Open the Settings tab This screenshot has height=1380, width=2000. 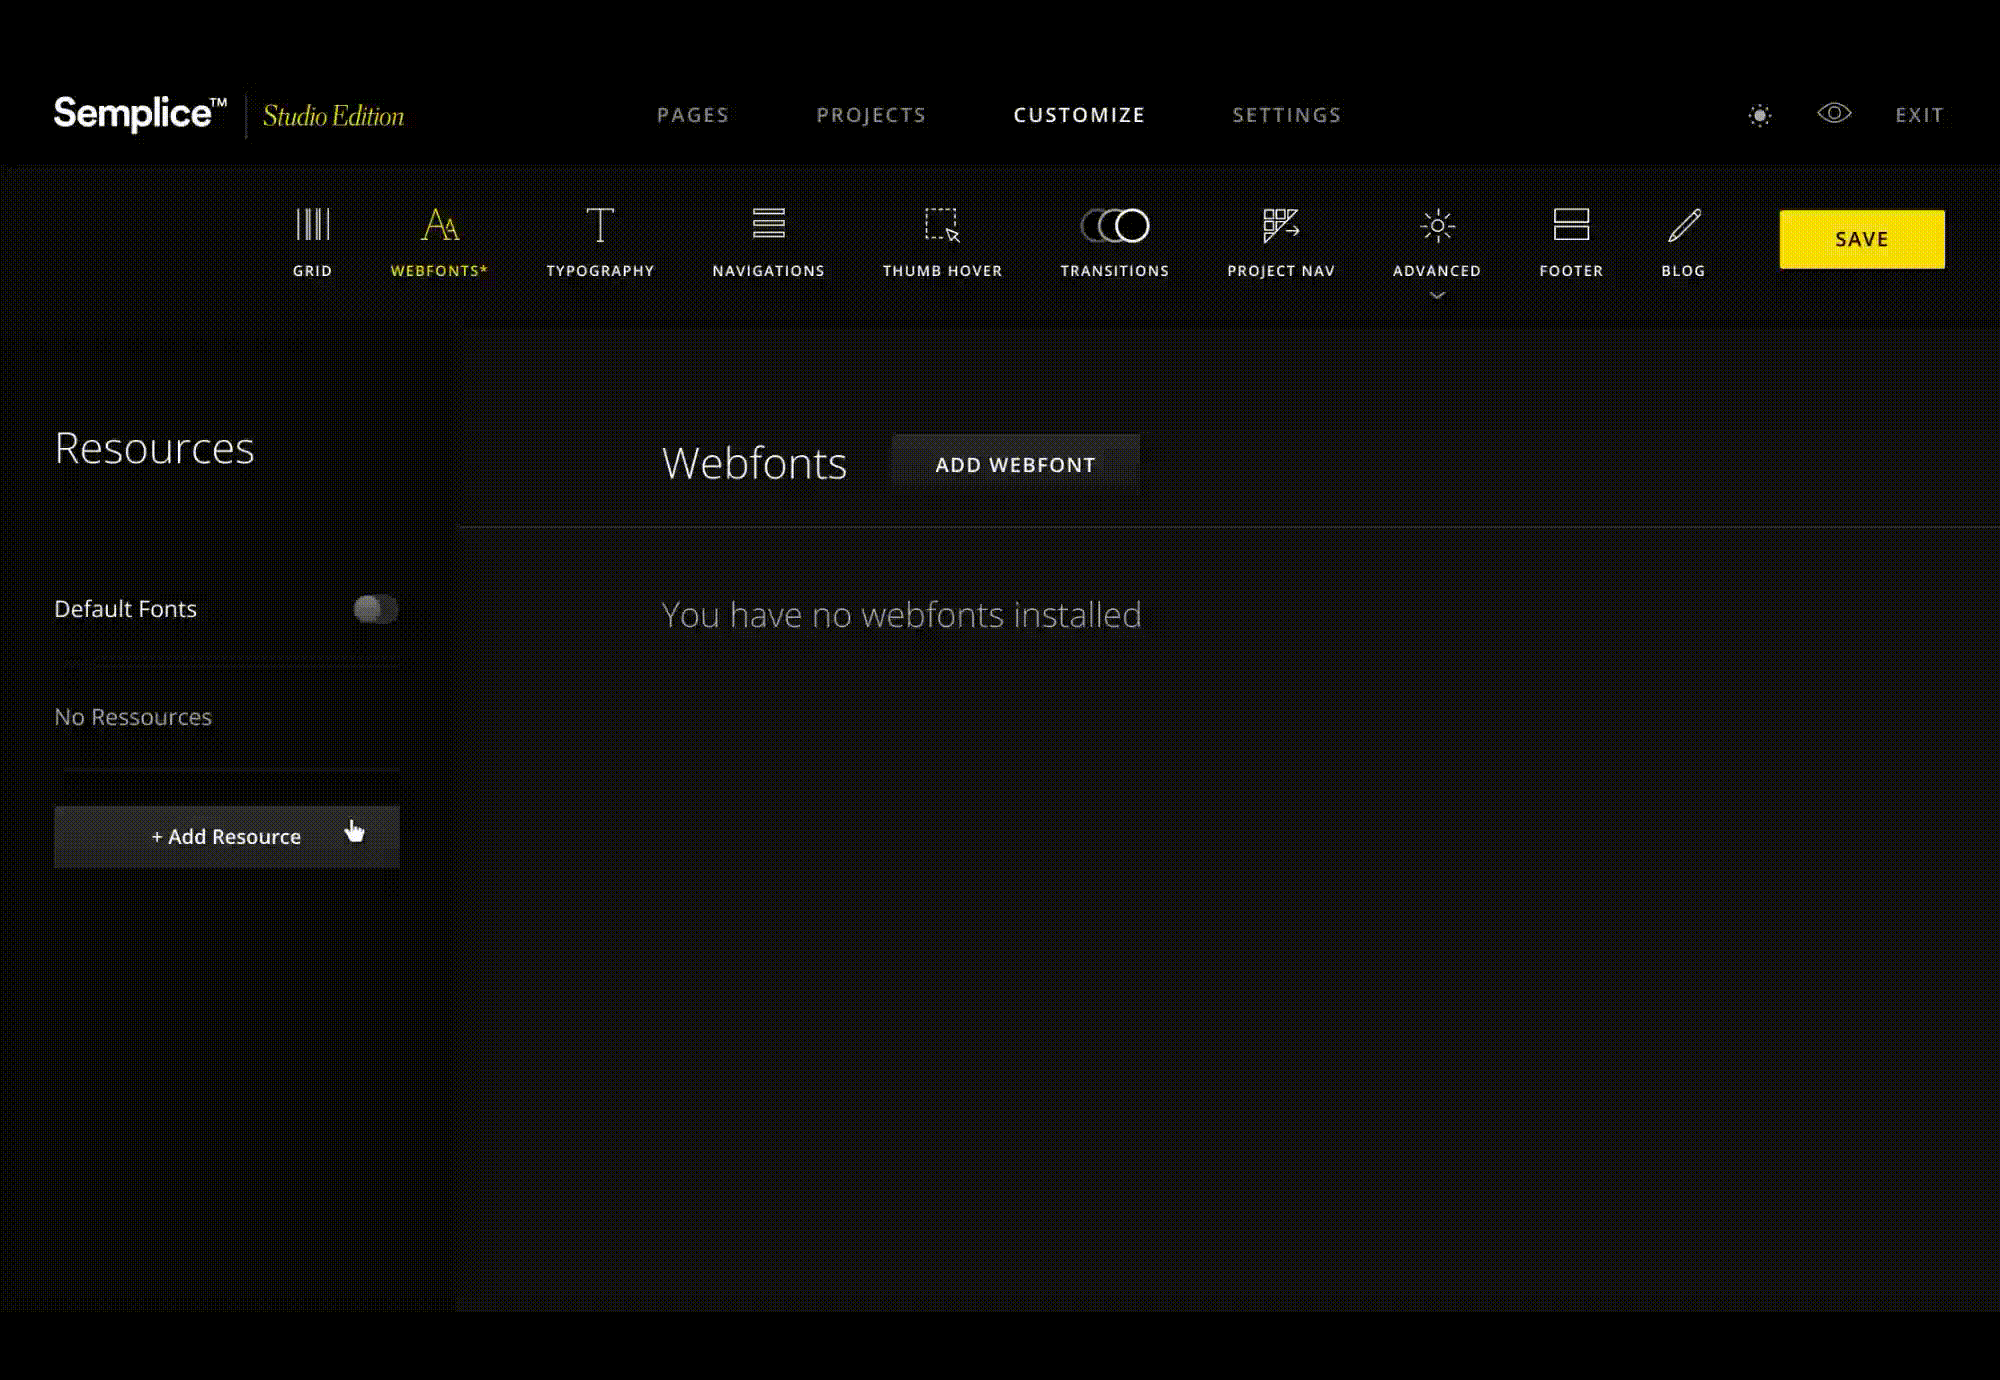coord(1286,115)
